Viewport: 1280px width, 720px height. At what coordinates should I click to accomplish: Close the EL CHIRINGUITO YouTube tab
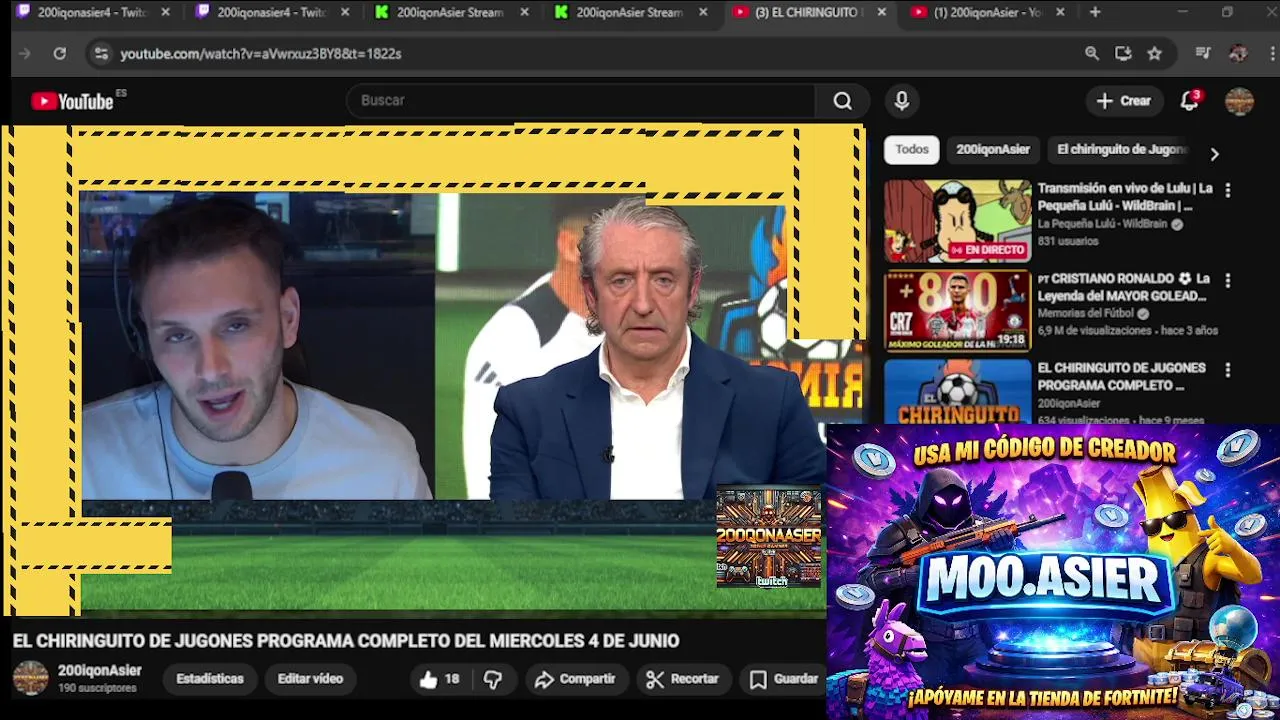click(881, 12)
